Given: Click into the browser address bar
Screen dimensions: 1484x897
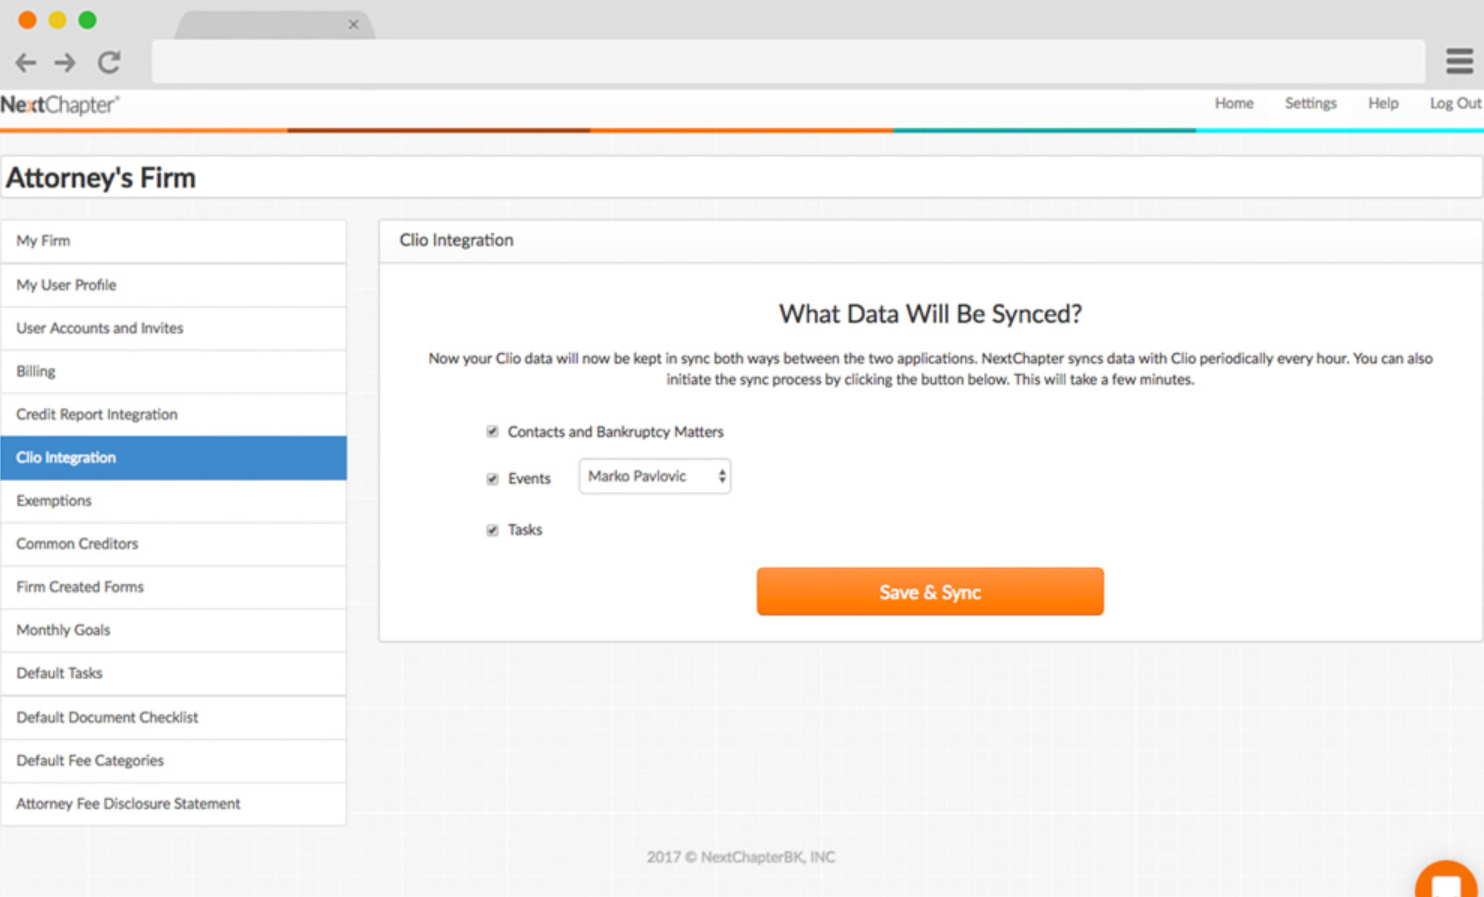Looking at the screenshot, I should (788, 62).
